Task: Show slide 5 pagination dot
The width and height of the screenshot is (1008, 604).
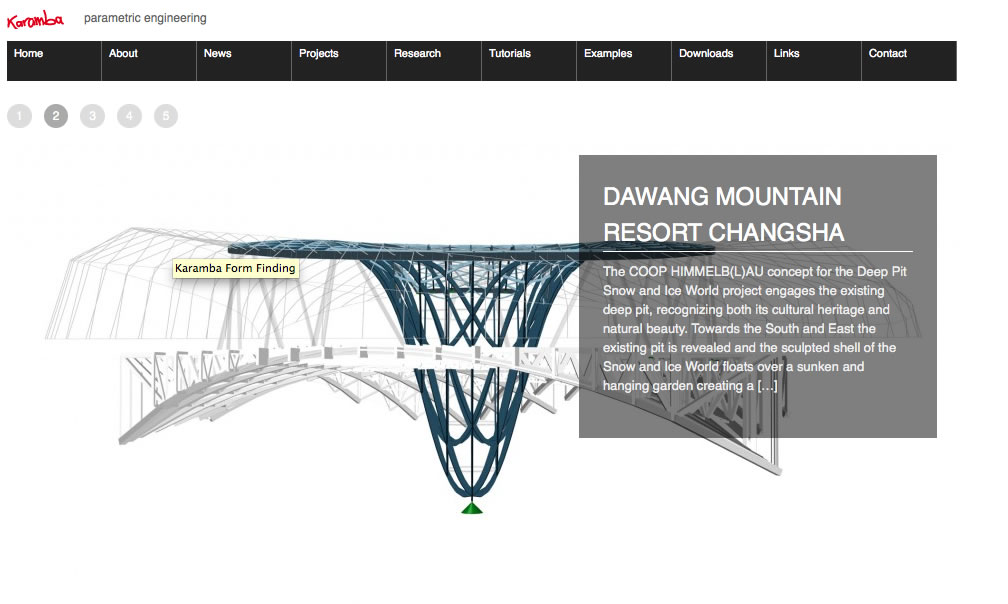Action: click(x=166, y=116)
